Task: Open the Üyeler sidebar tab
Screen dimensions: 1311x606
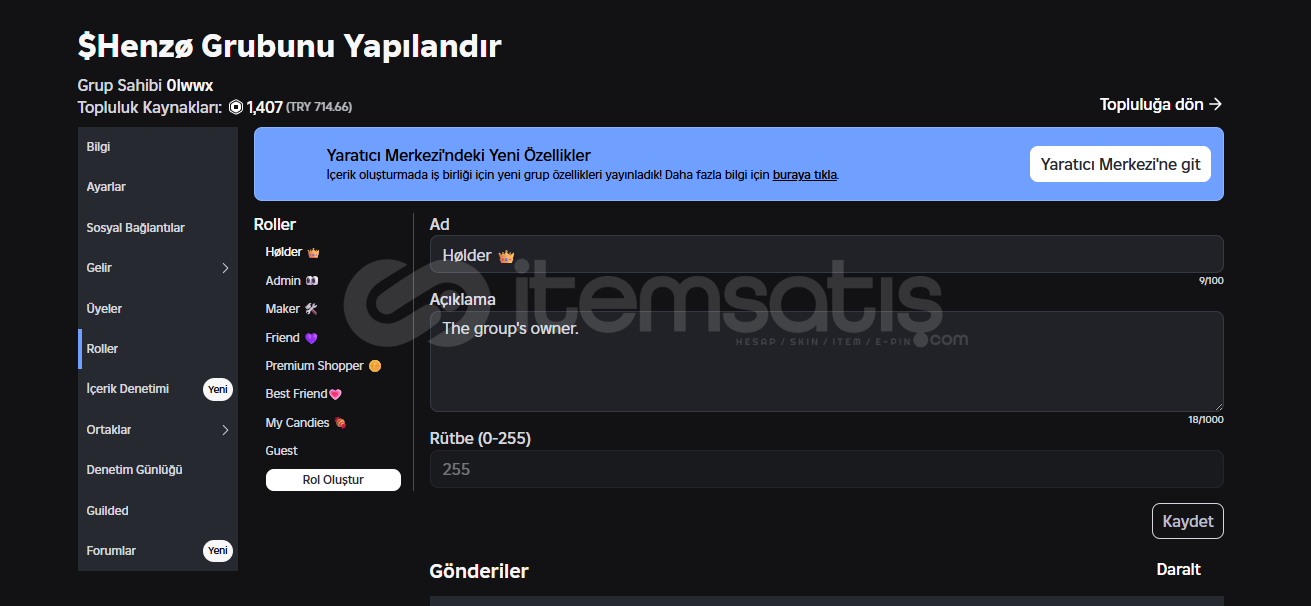Action: coord(158,309)
